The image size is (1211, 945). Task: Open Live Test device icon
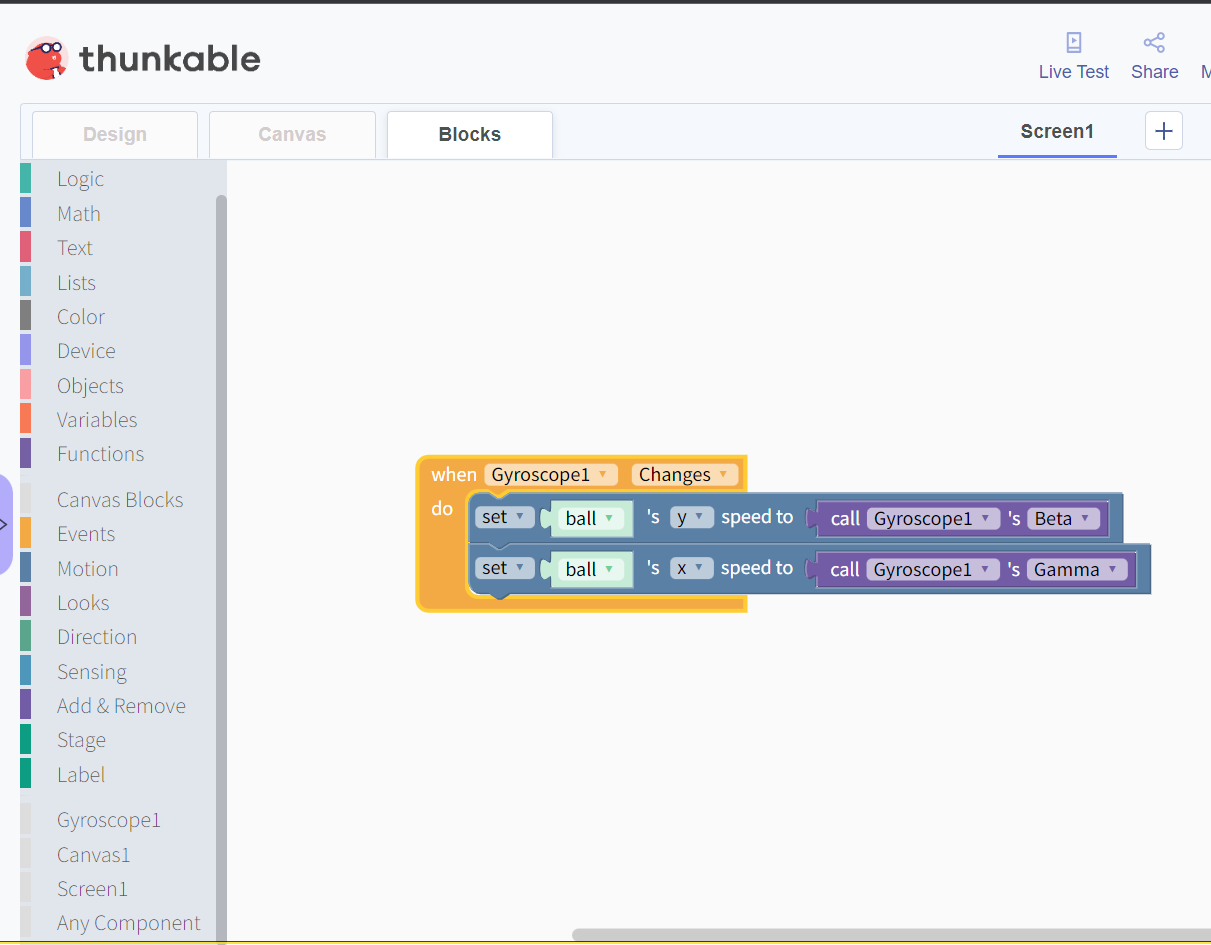pyautogui.click(x=1074, y=42)
